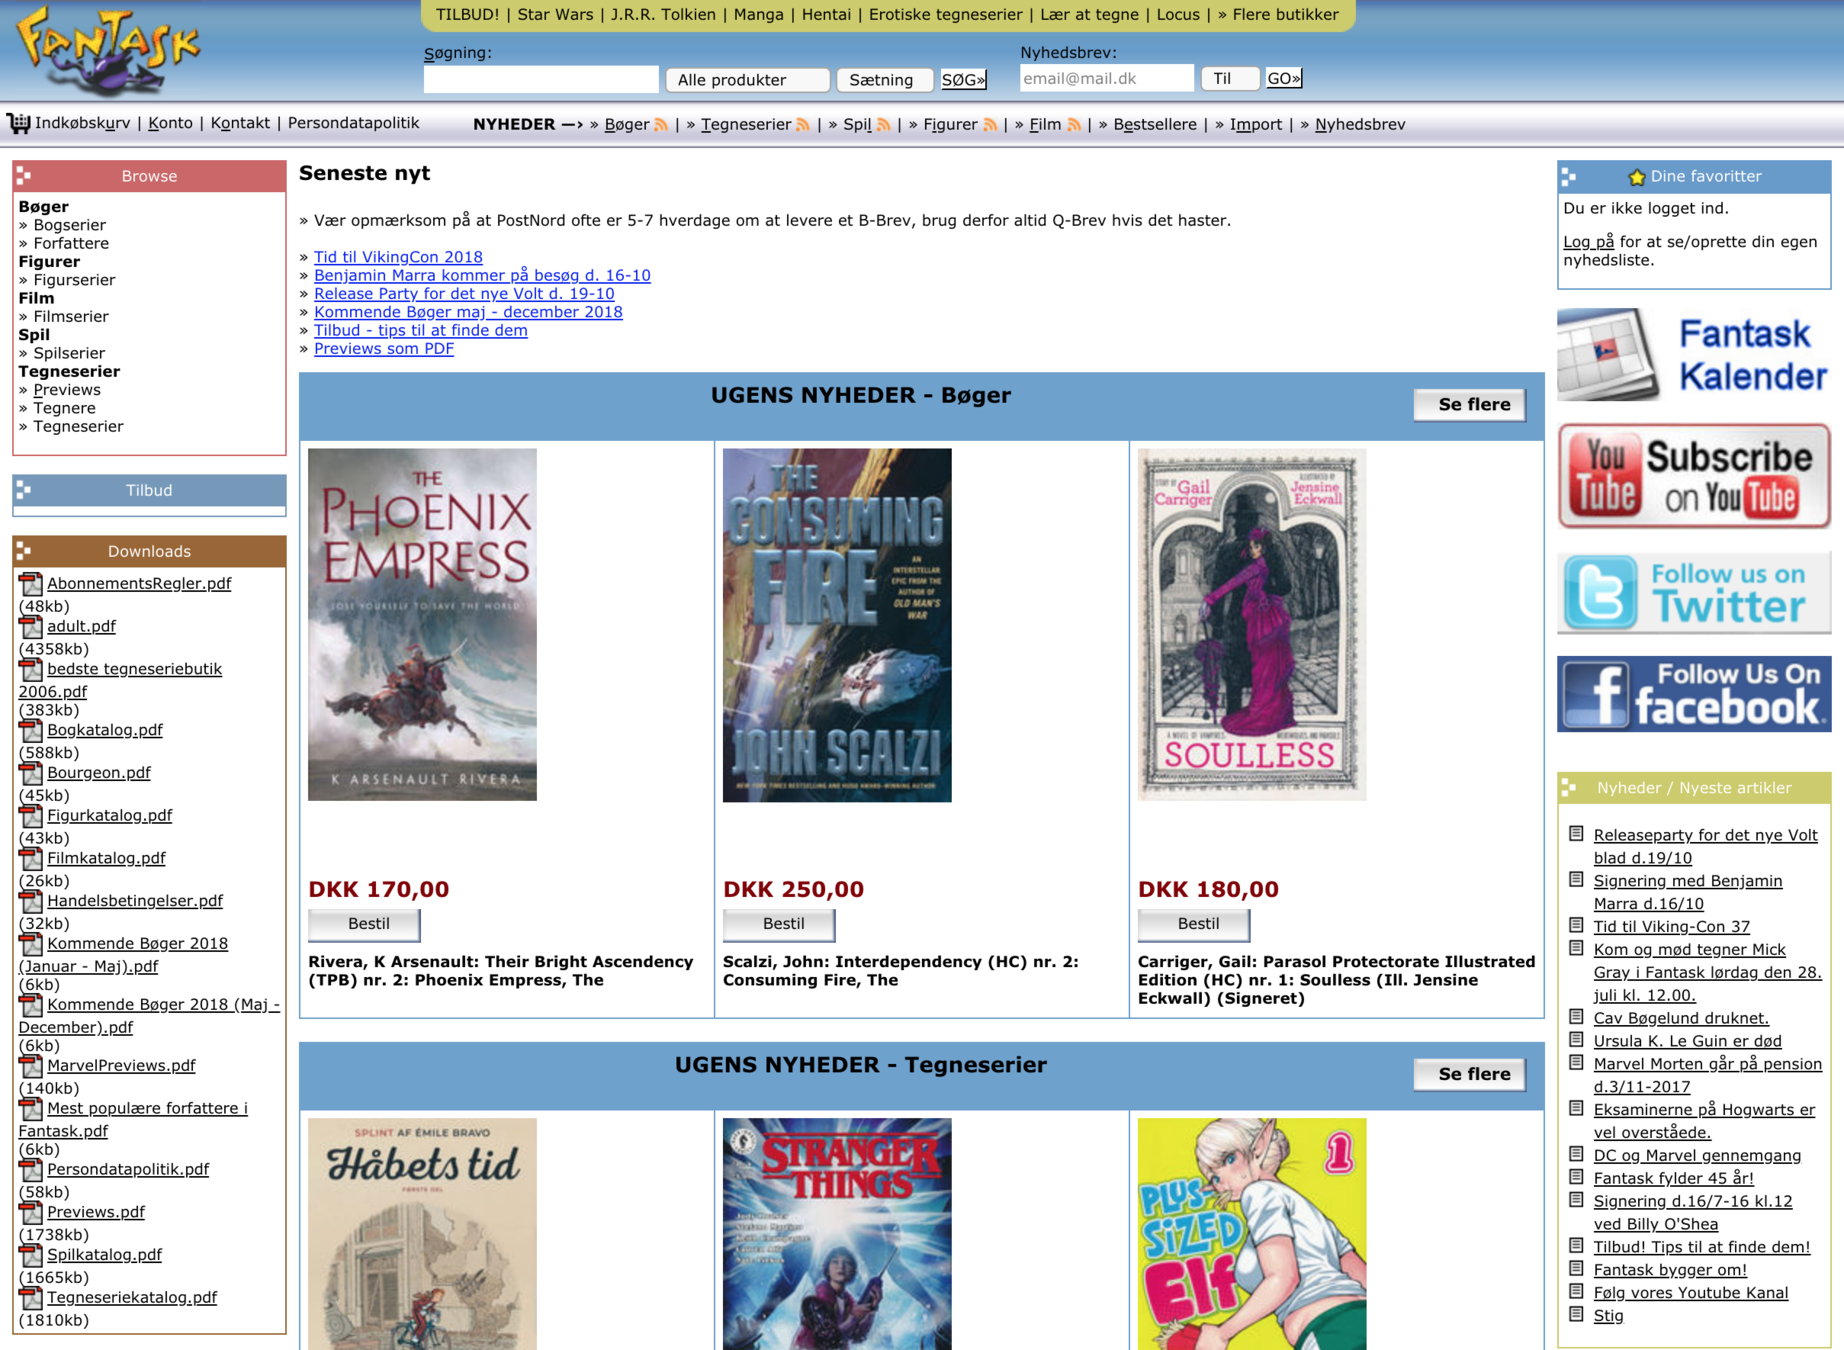Click the article icon beside Tid til Viking-Con 37
The image size is (1844, 1350).
(x=1576, y=925)
